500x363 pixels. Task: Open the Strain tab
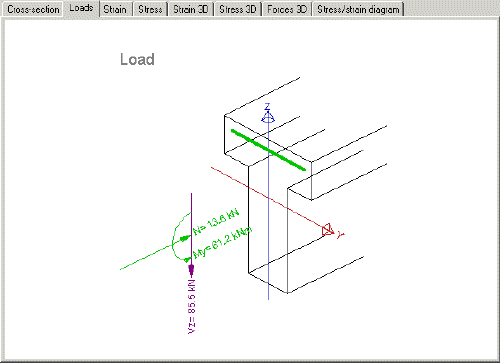[x=115, y=9]
